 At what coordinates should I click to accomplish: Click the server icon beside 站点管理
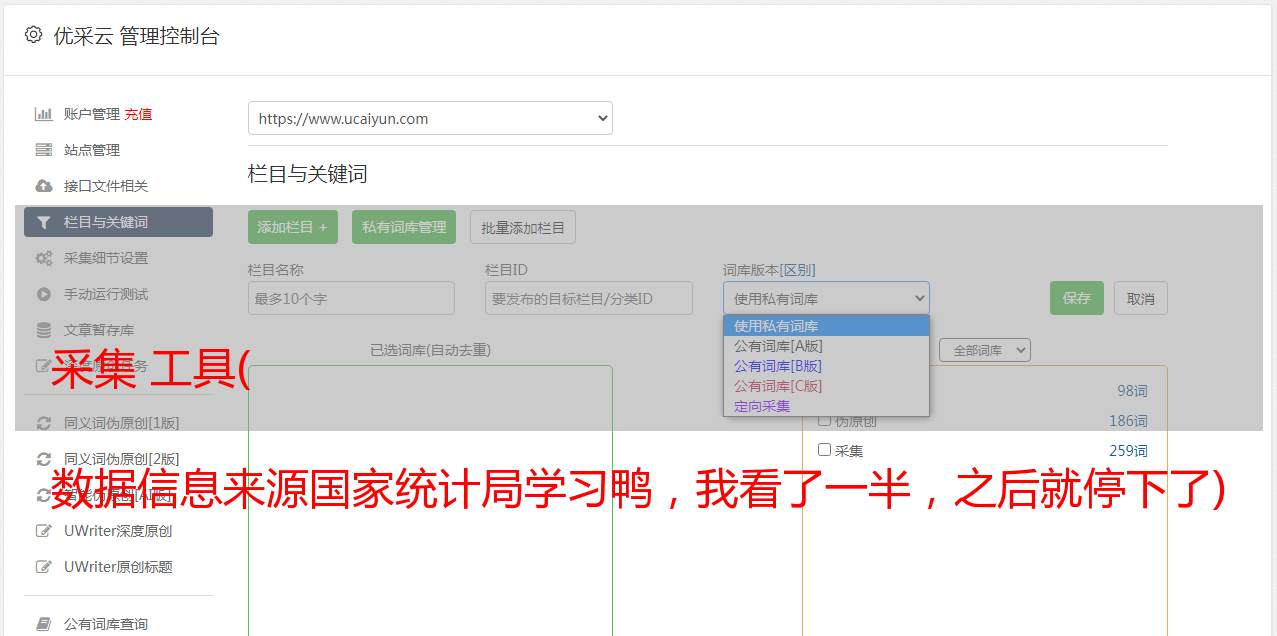[43, 150]
